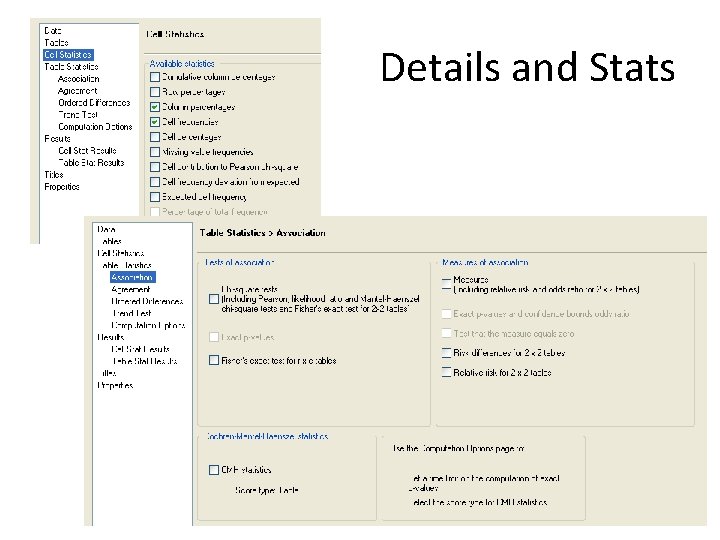Open Trend Test in the lower tree
This screenshot has width=720, height=540.
point(132,313)
